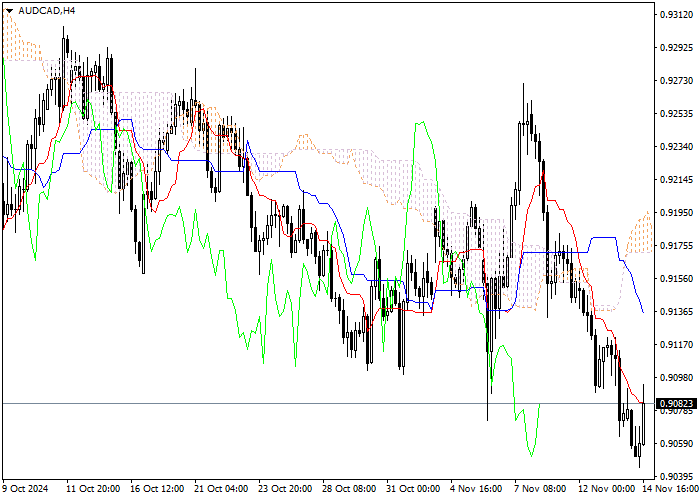Click the 9 Oct 2024 date label

click(25, 489)
